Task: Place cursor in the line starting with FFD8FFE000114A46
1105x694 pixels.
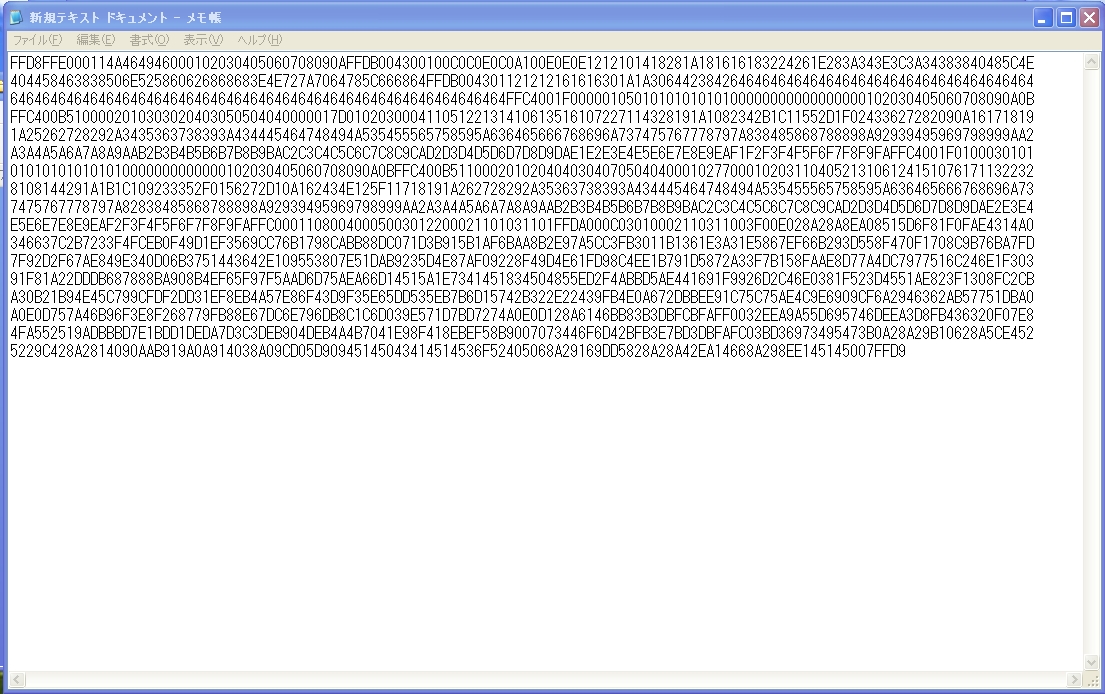Action: tap(521, 63)
